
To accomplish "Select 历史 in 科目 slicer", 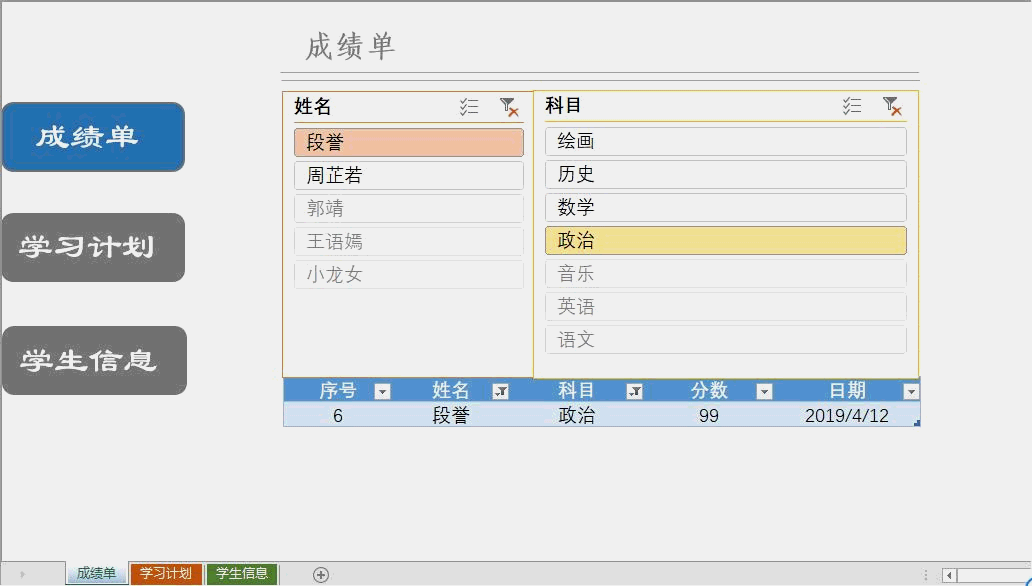I will pyautogui.click(x=725, y=174).
